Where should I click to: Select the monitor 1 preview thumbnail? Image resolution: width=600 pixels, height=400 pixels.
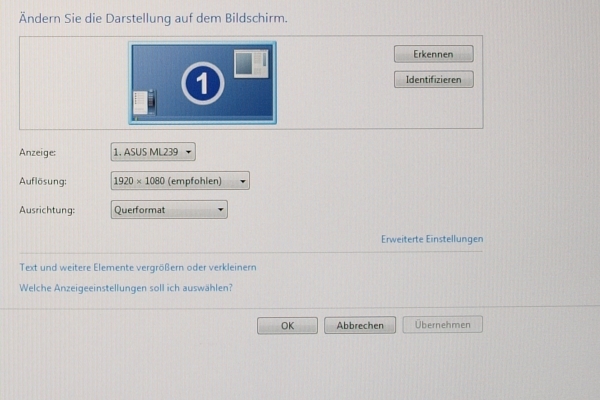[x=202, y=83]
